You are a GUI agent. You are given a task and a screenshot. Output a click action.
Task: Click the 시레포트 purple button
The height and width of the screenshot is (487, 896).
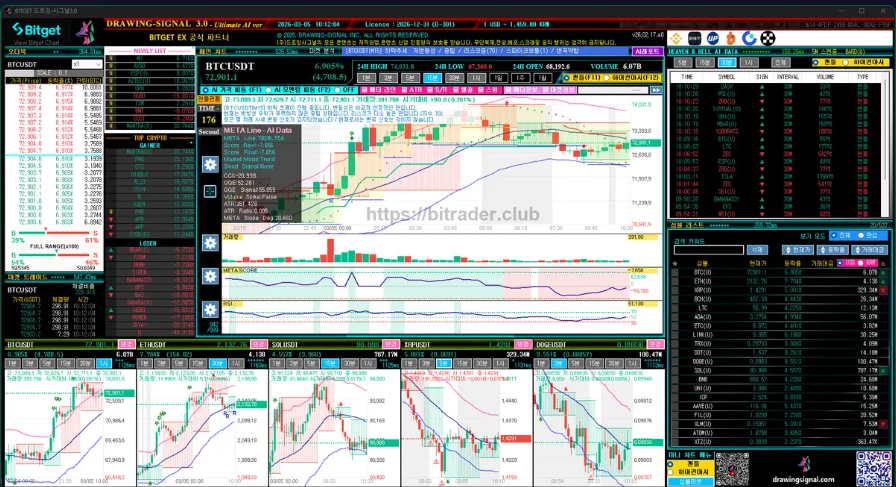[647, 51]
